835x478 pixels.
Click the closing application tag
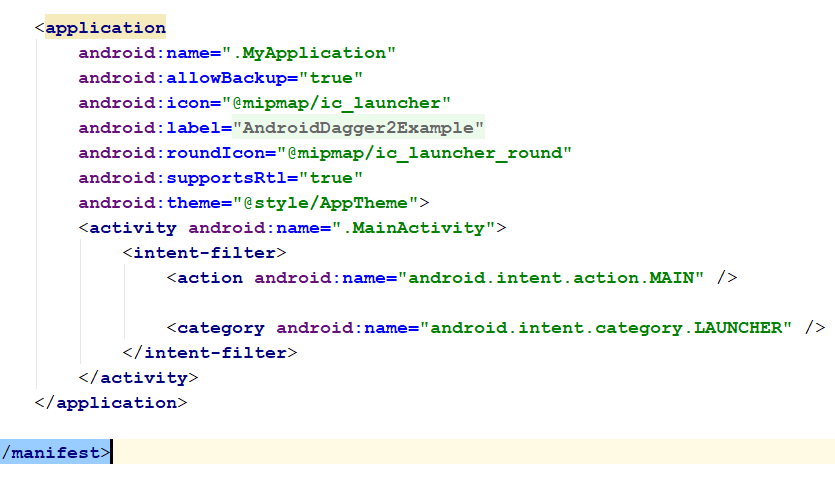[x=111, y=403]
